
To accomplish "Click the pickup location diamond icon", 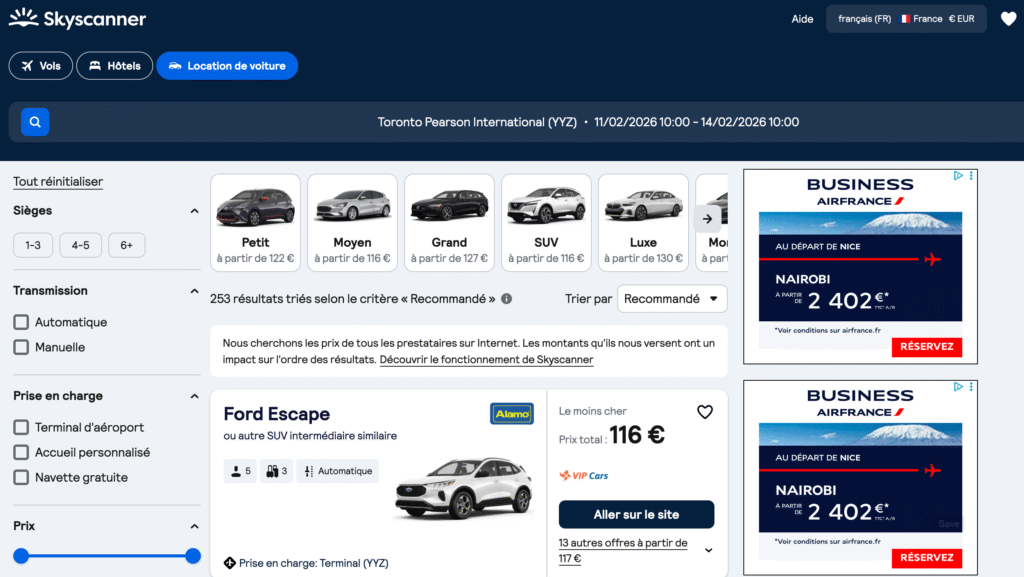I will (229, 563).
